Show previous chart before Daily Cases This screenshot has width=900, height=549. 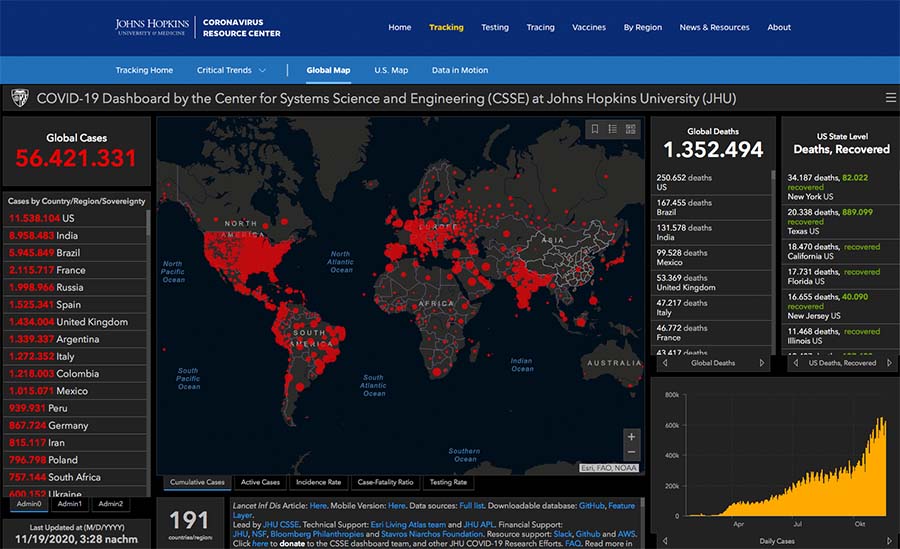[x=665, y=541]
